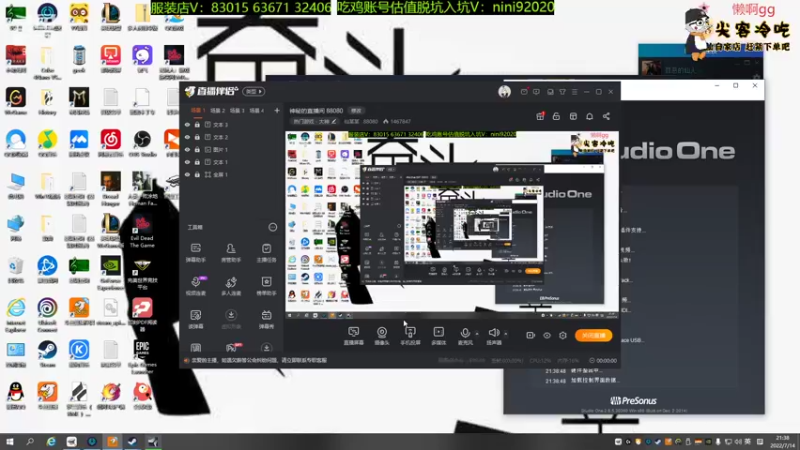The width and height of the screenshot is (800, 450).
Task: Start recording with the camcorder icon
Action: pos(530,335)
